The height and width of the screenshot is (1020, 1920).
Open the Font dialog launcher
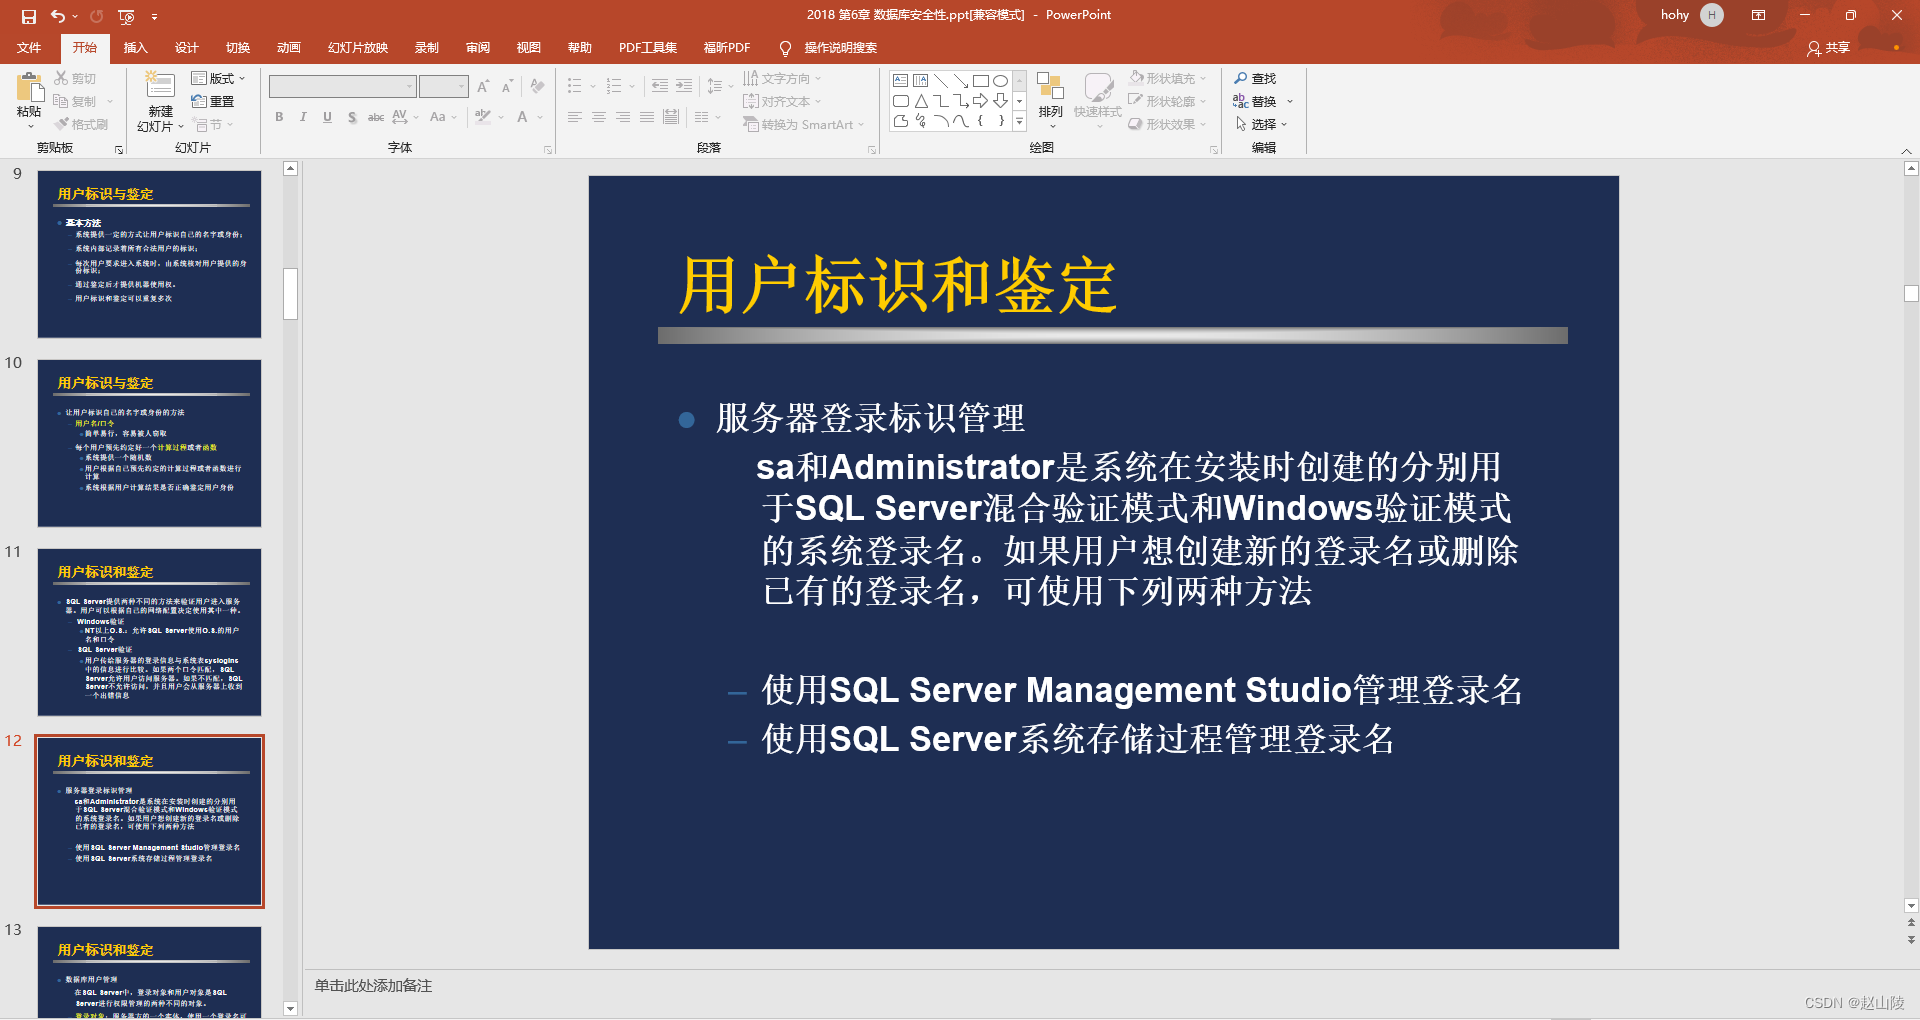pos(548,149)
